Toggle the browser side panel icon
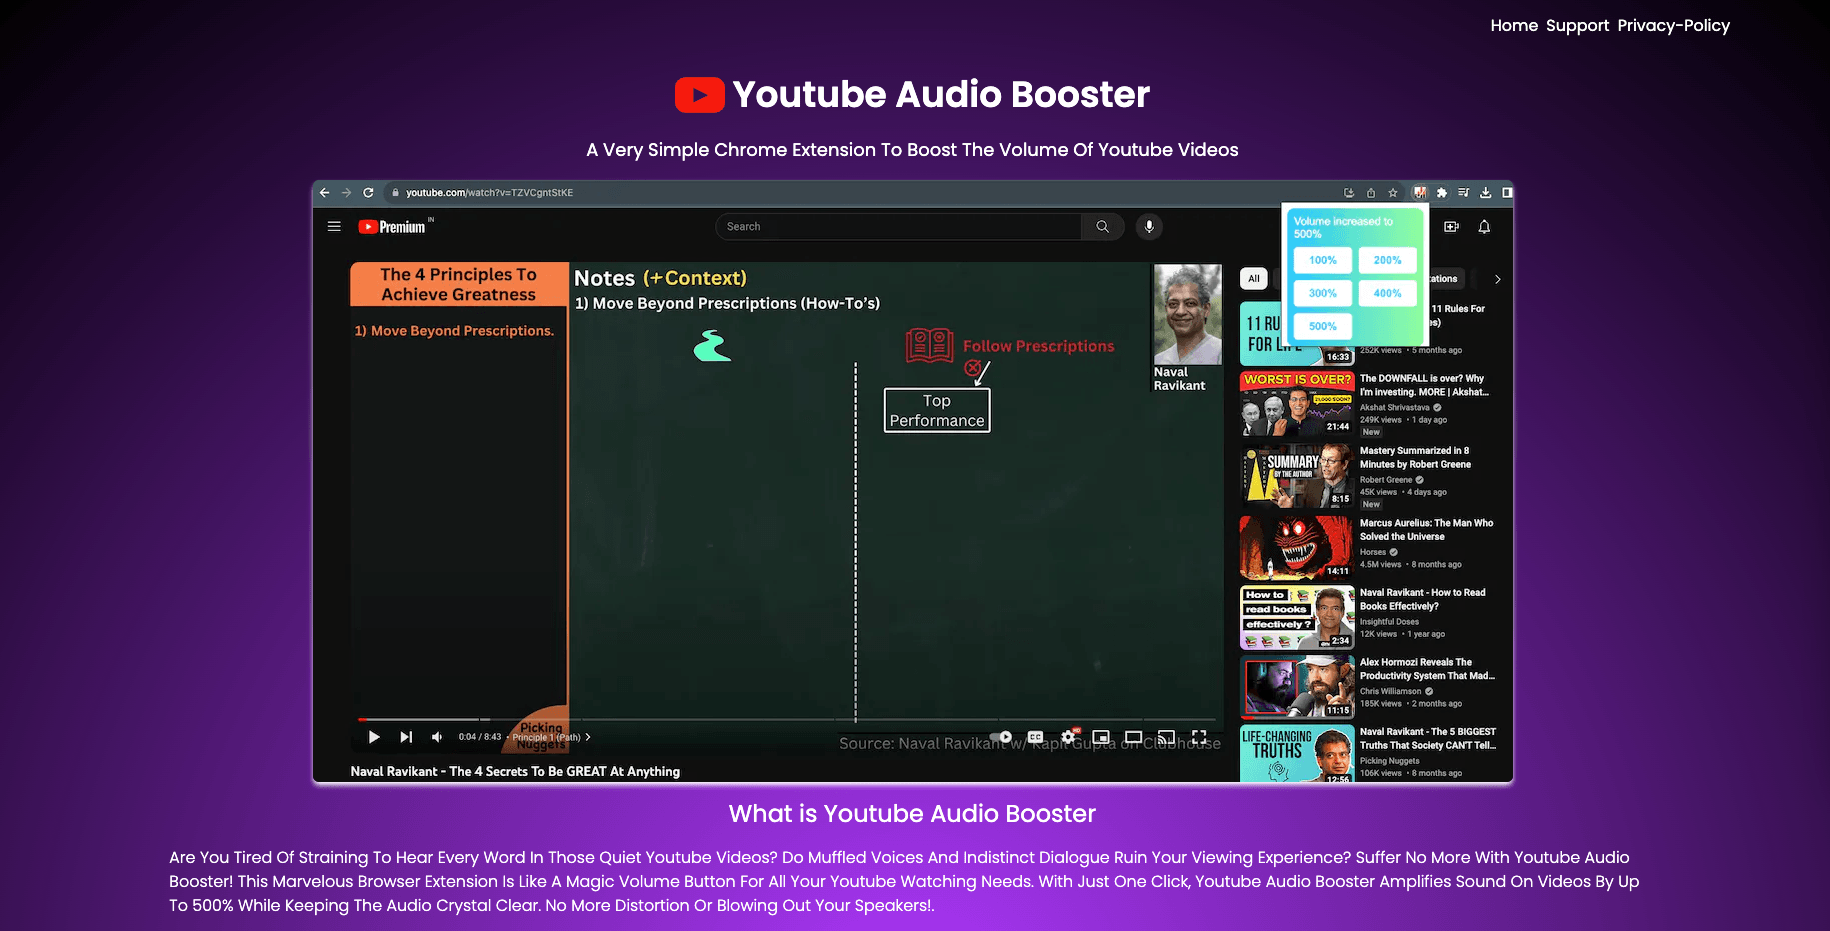 [1507, 193]
